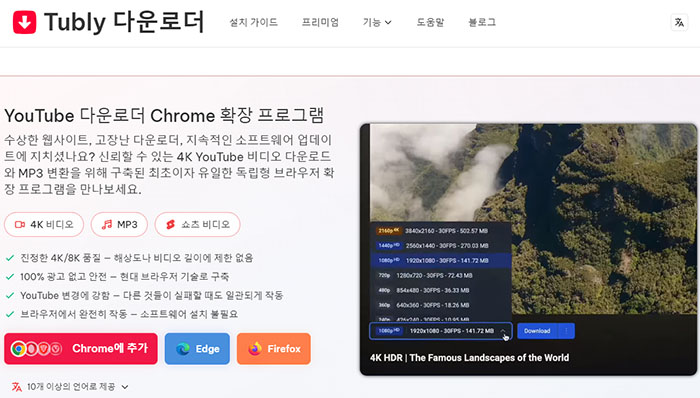Select the 1440p 2560x1440 quality option
Viewport: 700px width, 398px height.
pos(441,245)
